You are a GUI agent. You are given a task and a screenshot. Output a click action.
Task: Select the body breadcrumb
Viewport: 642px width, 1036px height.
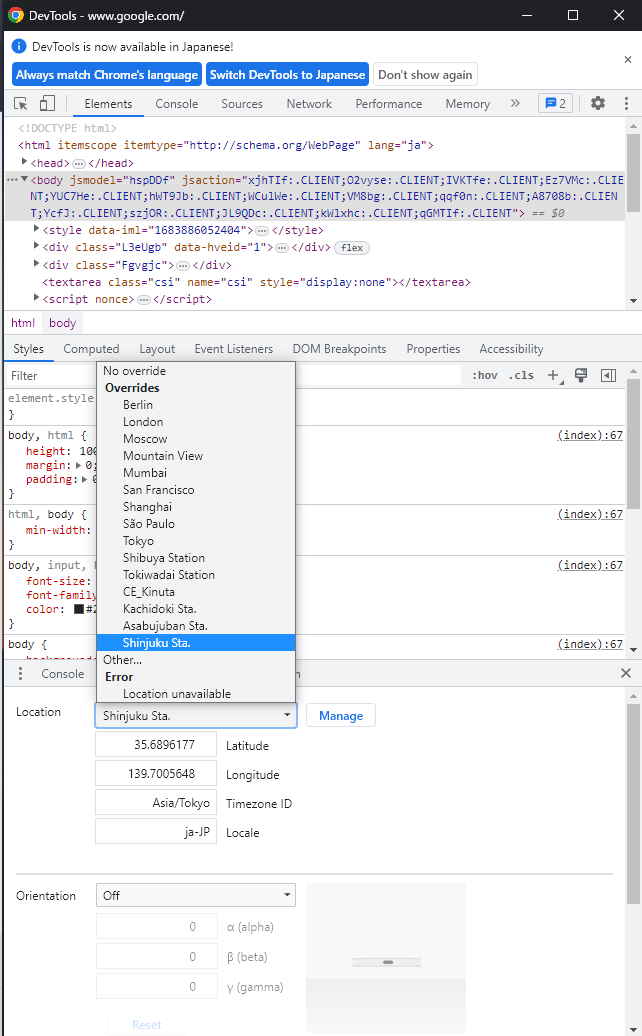pyautogui.click(x=63, y=322)
